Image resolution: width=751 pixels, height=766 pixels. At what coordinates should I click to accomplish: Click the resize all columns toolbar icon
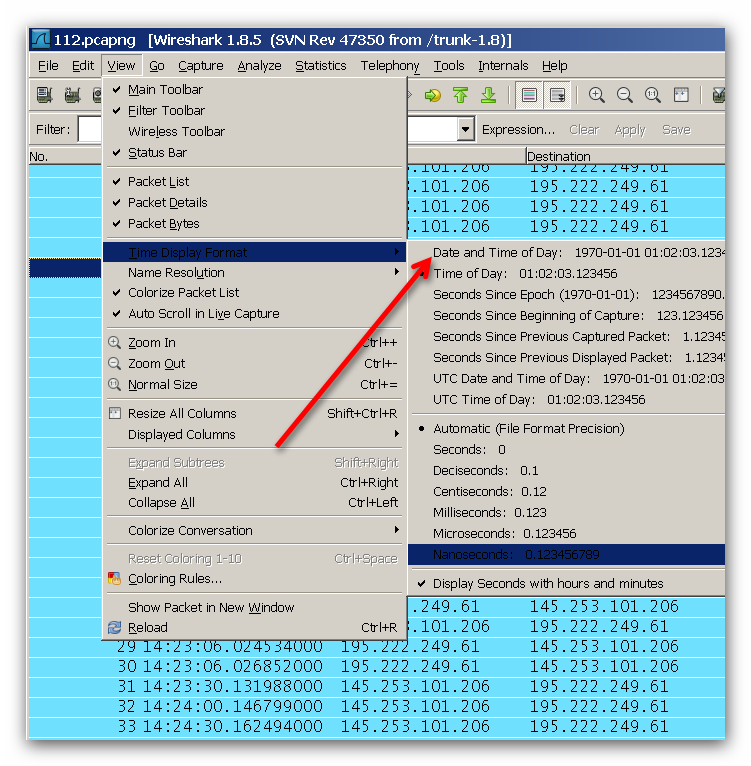[681, 95]
